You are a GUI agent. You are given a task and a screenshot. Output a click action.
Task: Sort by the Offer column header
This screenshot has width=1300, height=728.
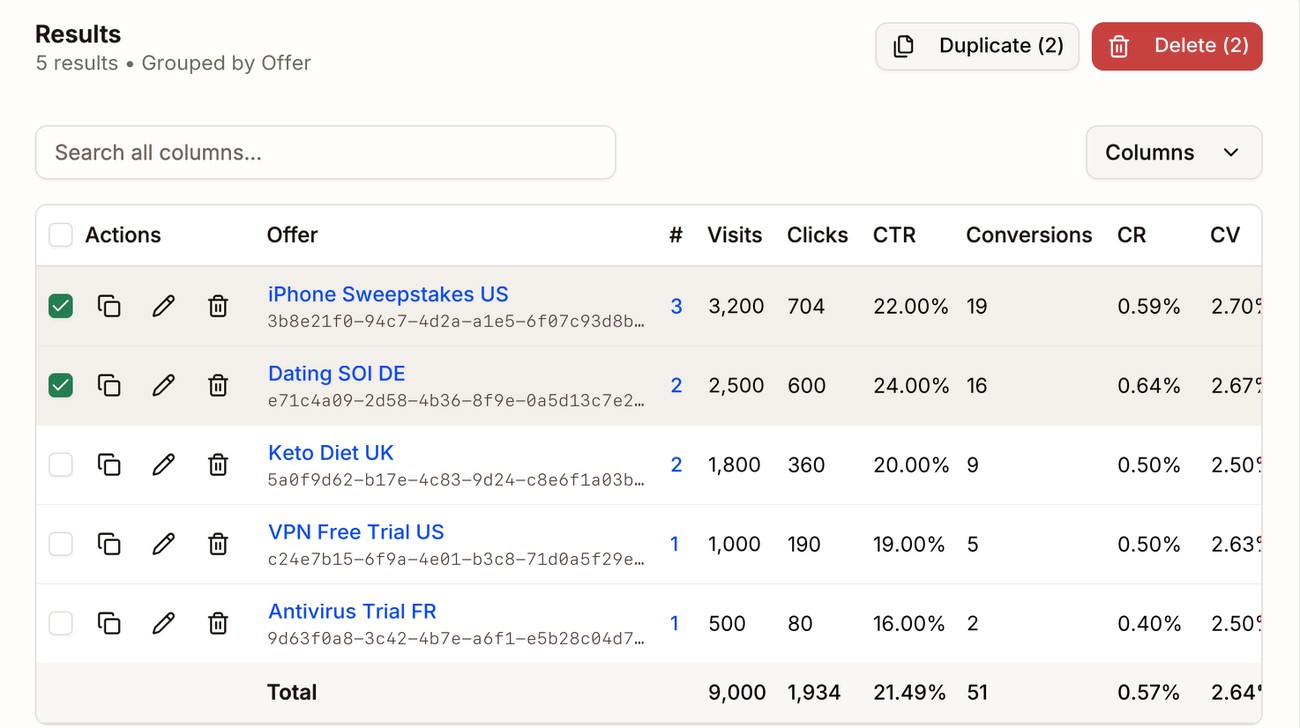[x=292, y=235]
